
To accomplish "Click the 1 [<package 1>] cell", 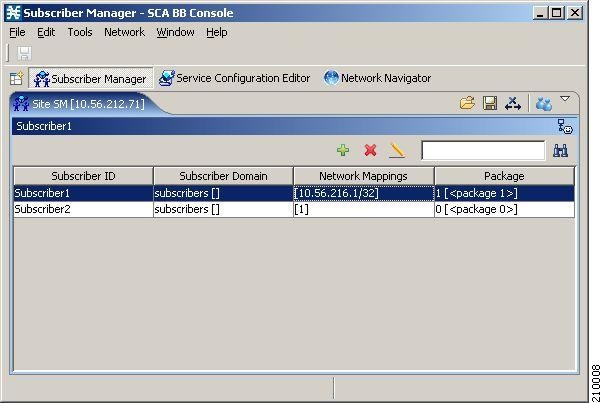I will coord(504,193).
